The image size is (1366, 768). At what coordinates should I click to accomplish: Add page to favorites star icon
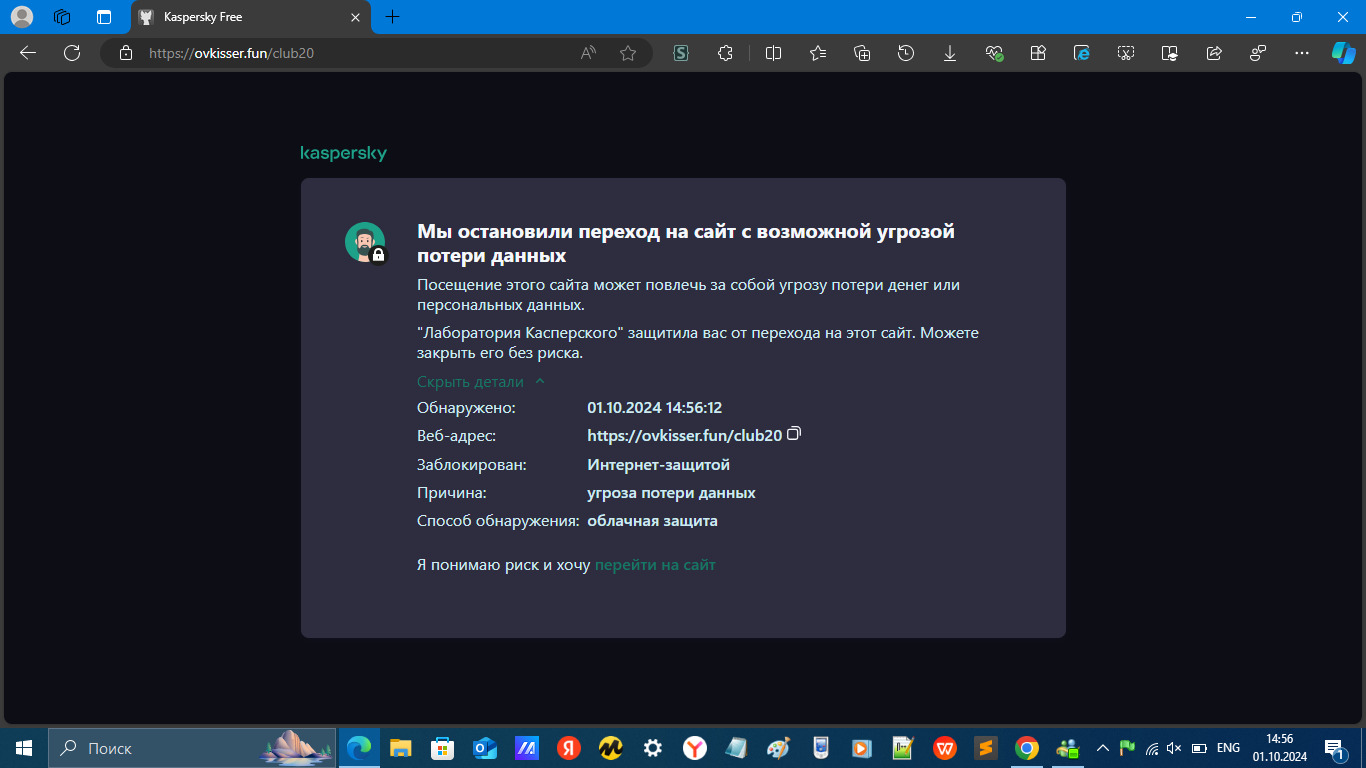click(x=628, y=53)
